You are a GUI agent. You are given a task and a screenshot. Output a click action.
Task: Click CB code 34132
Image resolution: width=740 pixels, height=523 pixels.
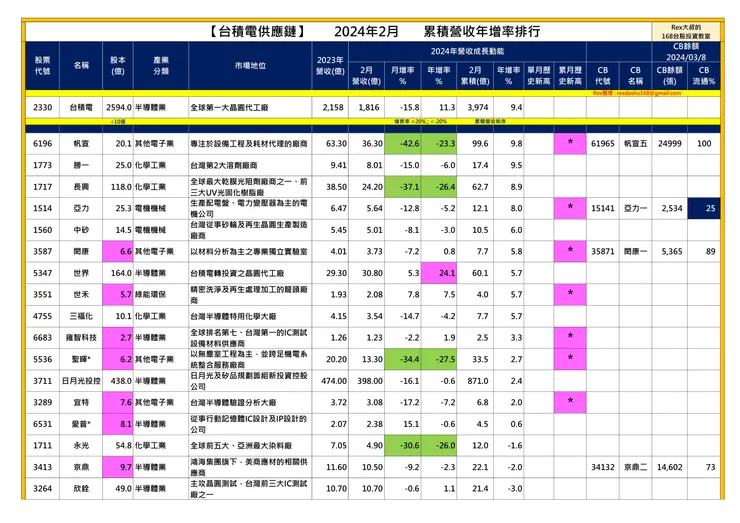[603, 467]
